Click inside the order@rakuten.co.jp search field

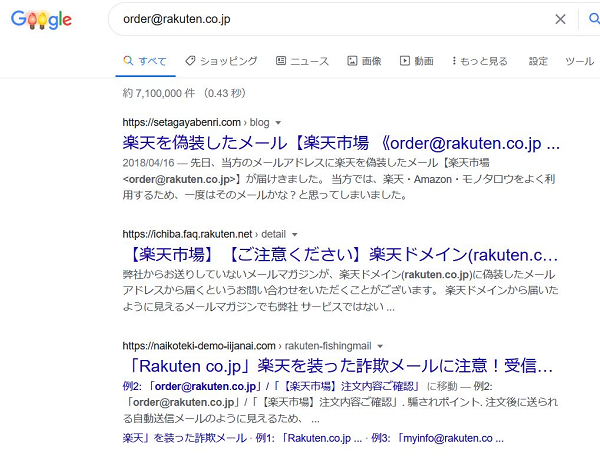(x=329, y=19)
